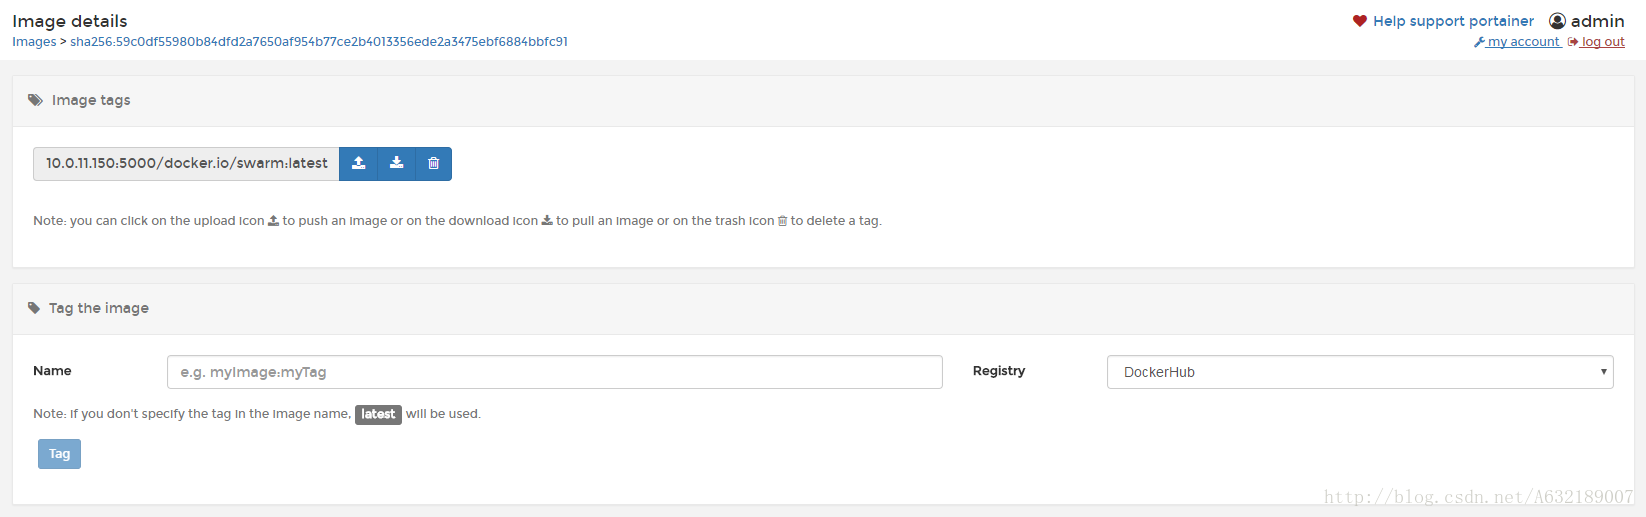This screenshot has width=1646, height=517.
Task: Open the Help support portainer link
Action: (1453, 21)
